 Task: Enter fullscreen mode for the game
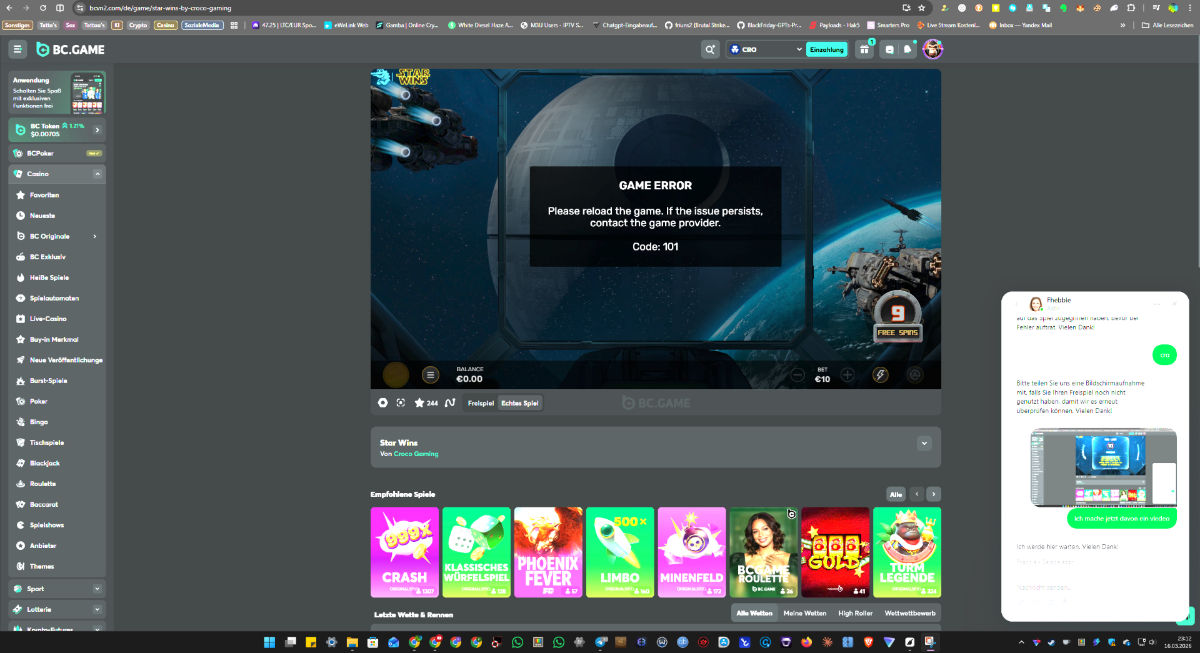(400, 403)
